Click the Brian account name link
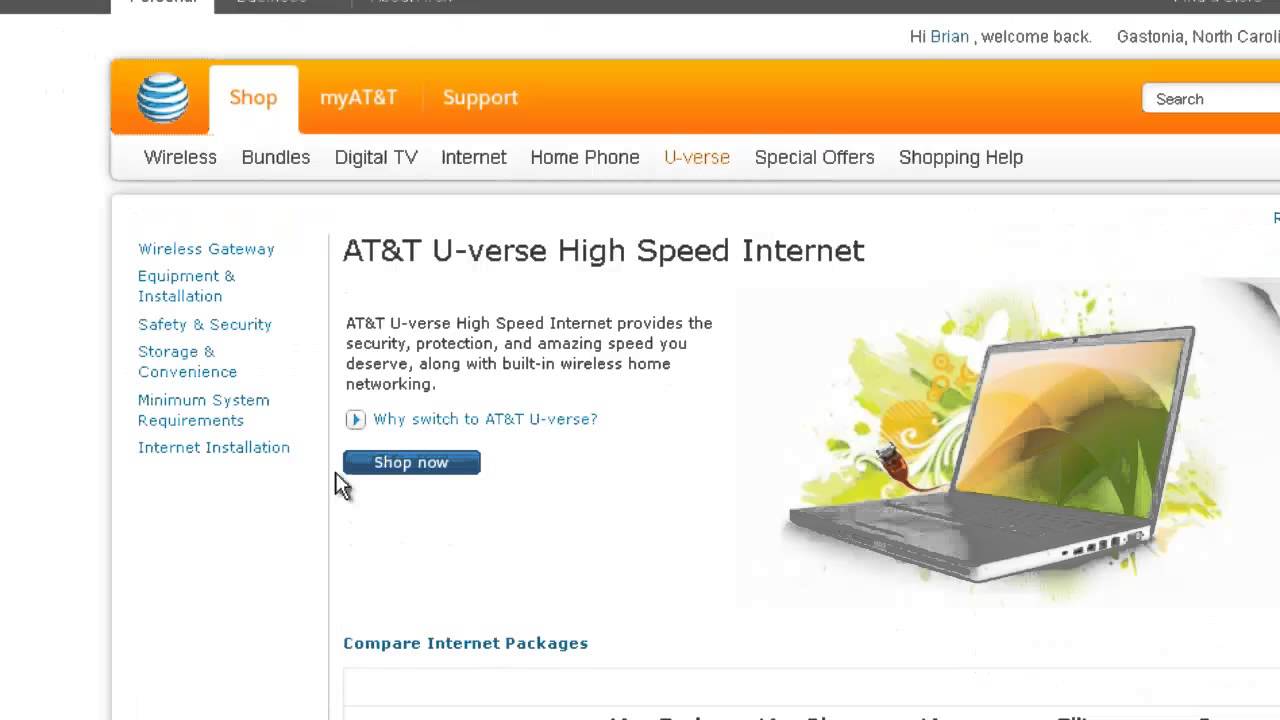This screenshot has height=720, width=1280. pos(950,36)
